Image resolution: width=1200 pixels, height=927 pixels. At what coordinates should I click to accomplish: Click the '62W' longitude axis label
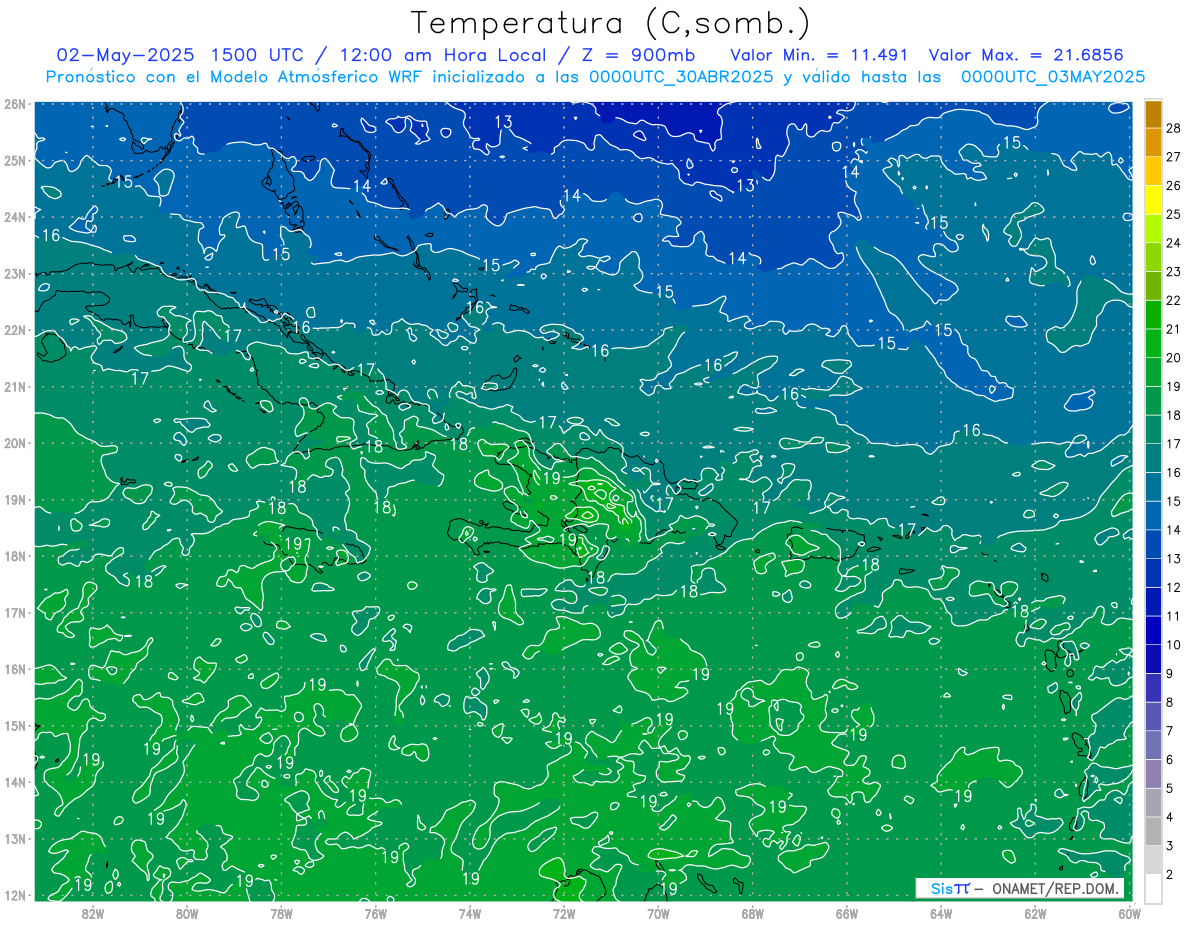pos(1035,913)
